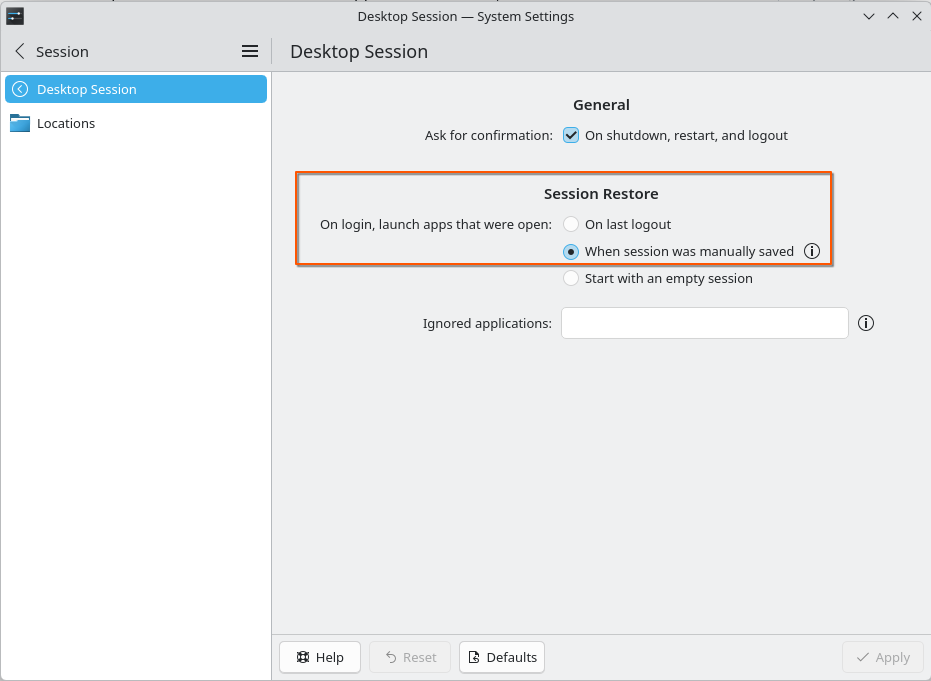Choose Start with an empty session

(571, 278)
